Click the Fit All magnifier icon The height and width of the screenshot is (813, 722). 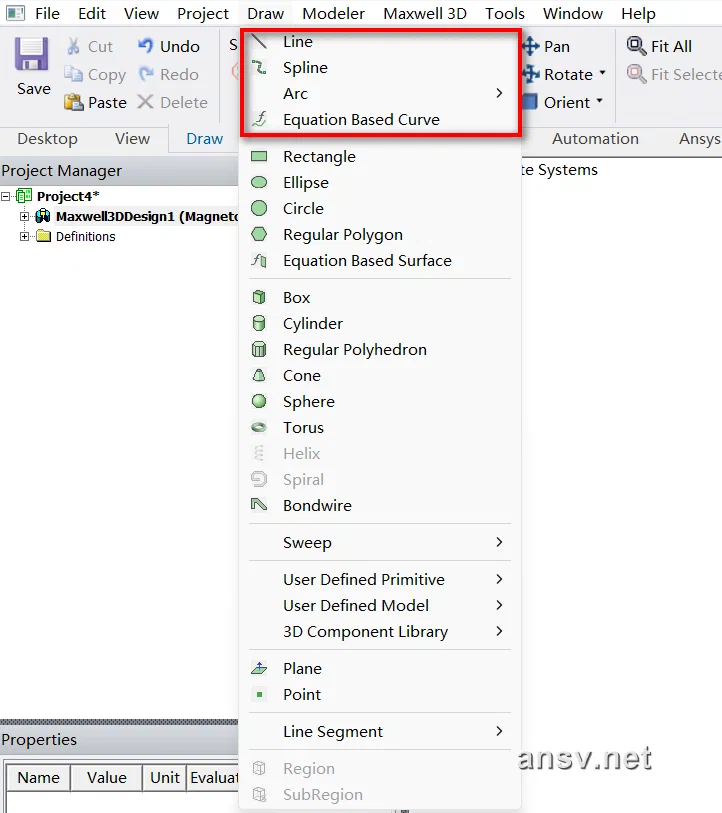point(636,46)
